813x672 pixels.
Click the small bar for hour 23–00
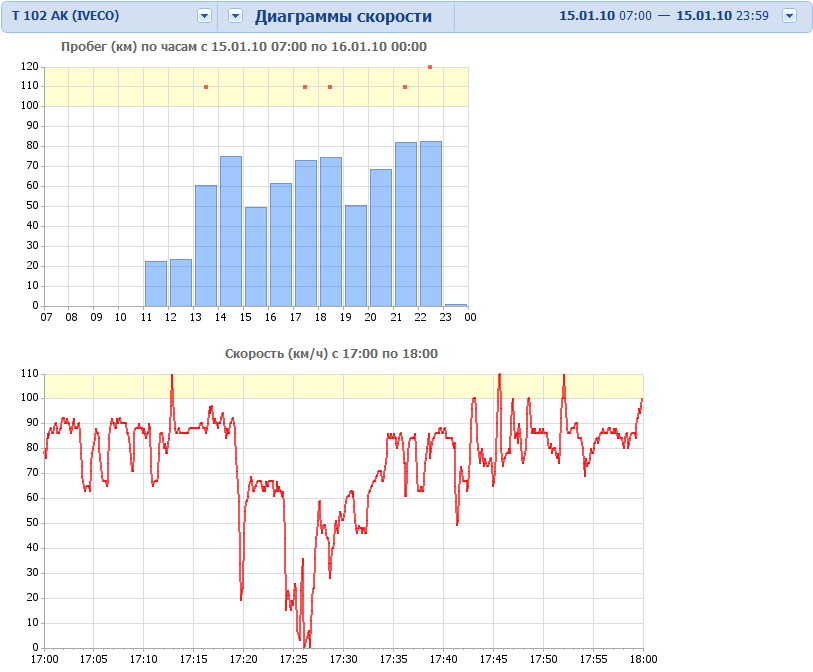tap(456, 305)
